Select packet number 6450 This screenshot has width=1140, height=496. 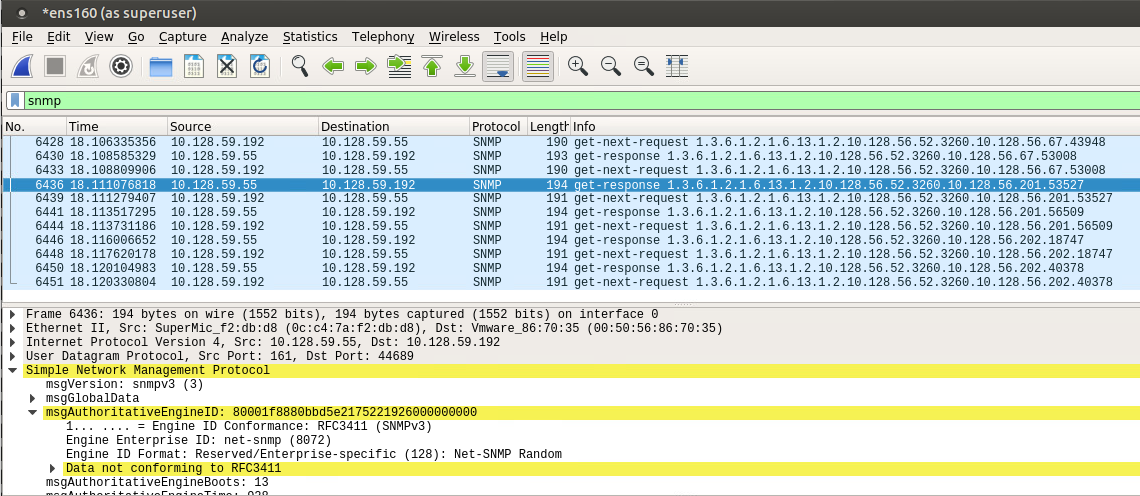[x=570, y=268]
